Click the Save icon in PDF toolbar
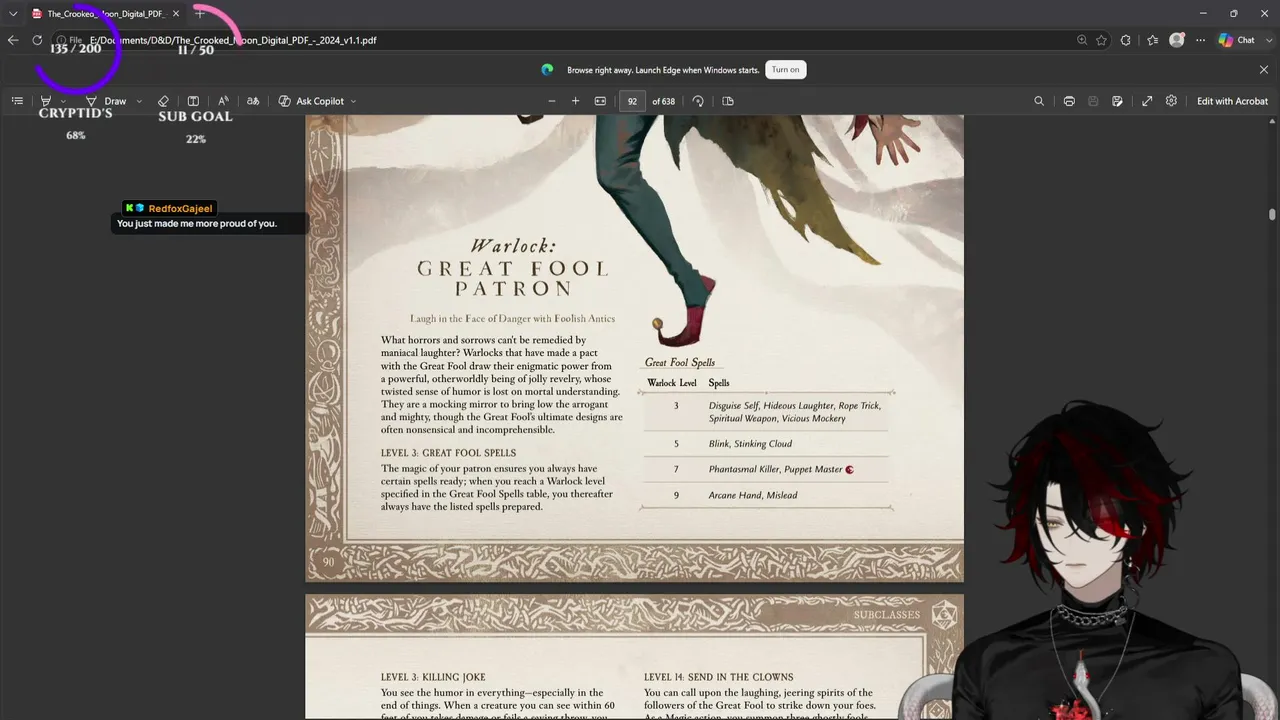 1093,101
